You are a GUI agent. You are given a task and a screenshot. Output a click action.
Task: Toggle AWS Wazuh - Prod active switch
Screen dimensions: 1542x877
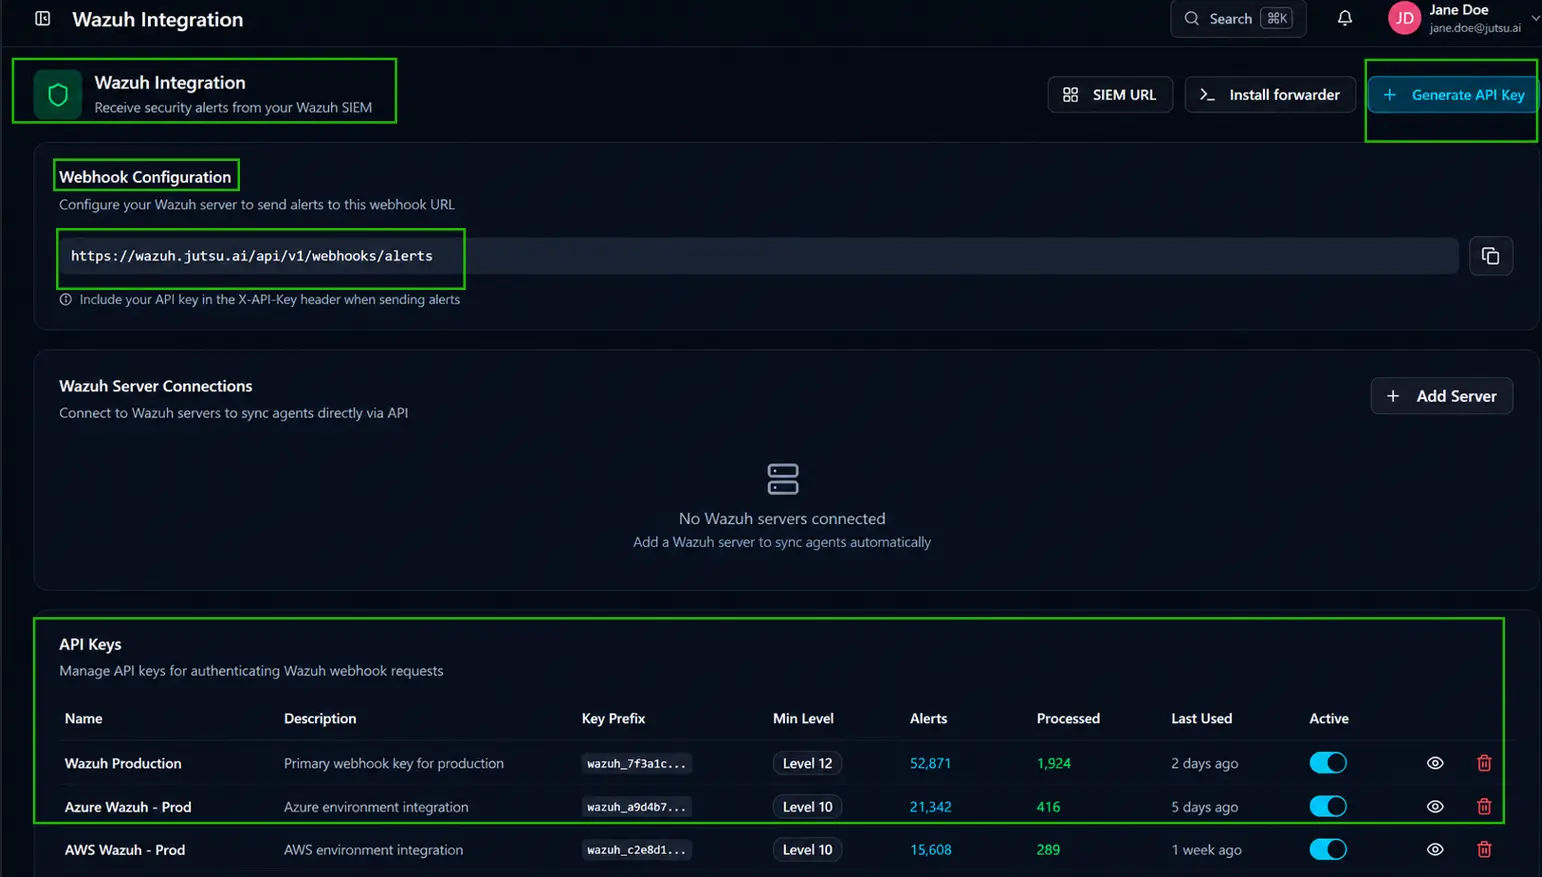pyautogui.click(x=1328, y=849)
